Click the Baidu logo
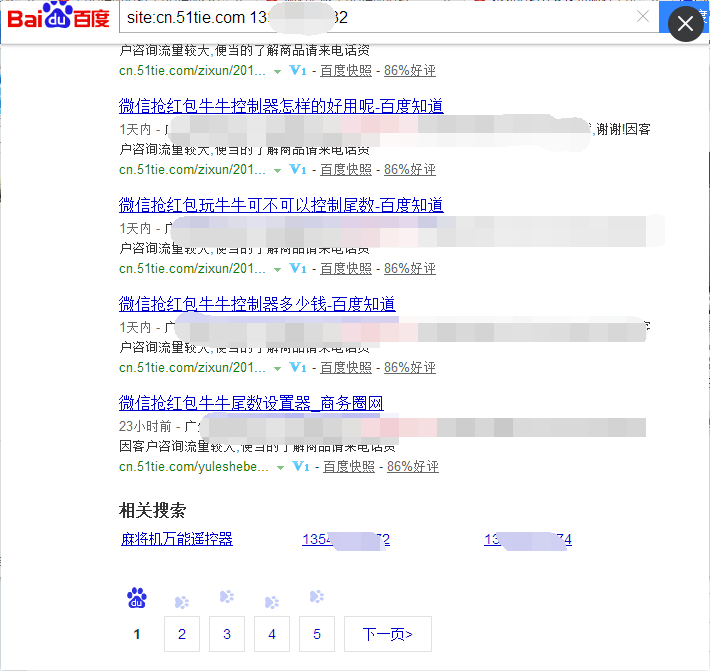Screen dimensions: 710x671 coord(58,16)
